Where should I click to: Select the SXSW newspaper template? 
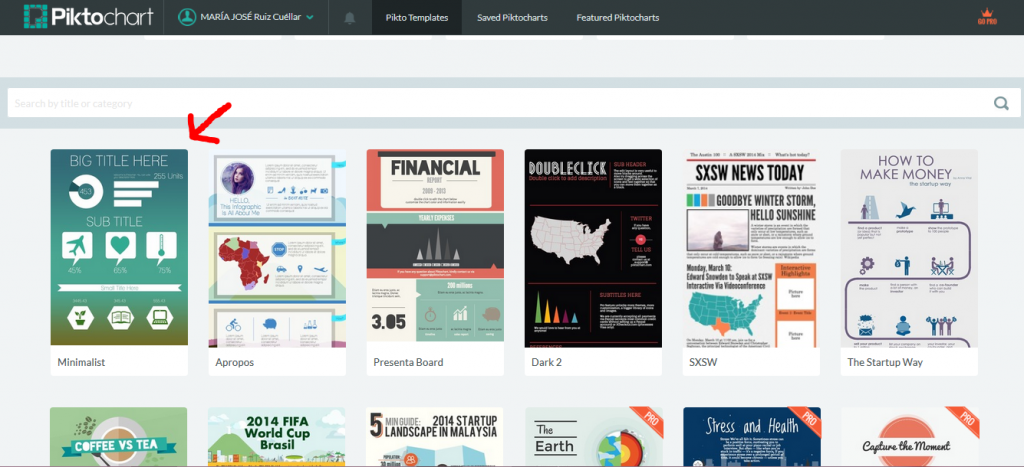coord(751,248)
